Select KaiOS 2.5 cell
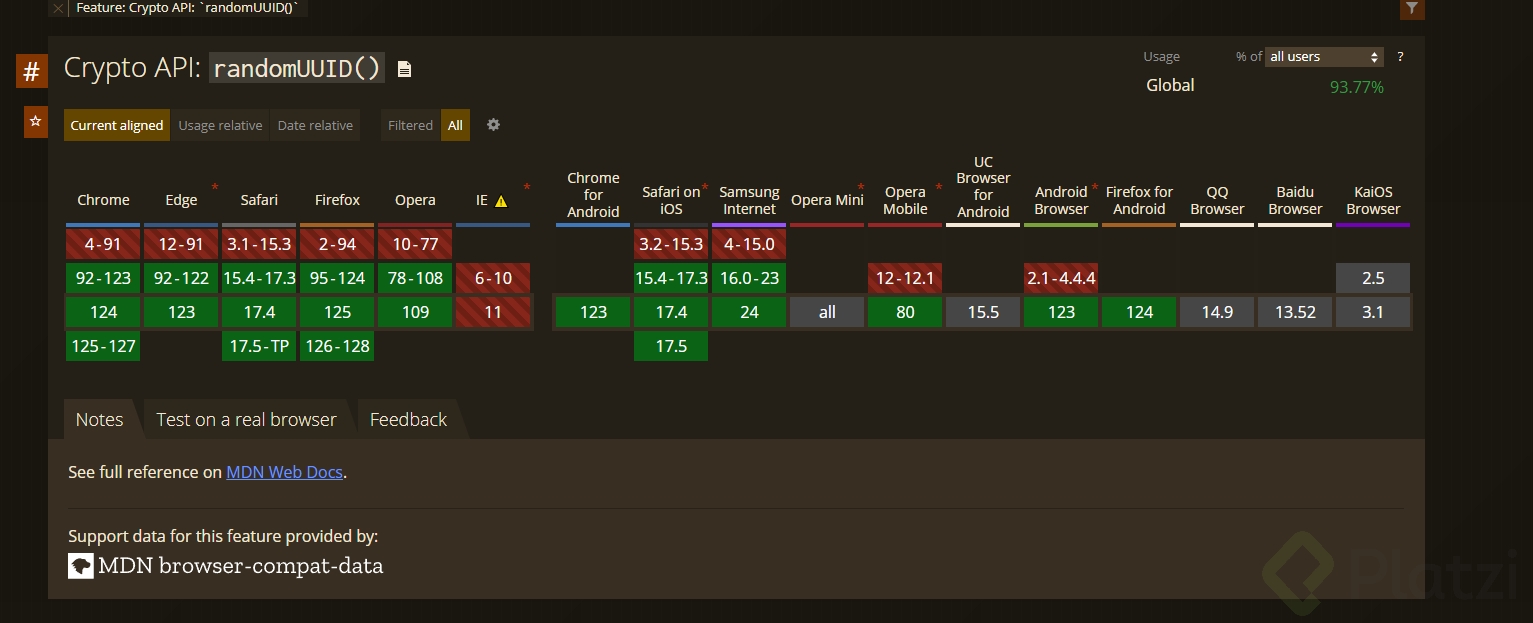 [x=1373, y=278]
